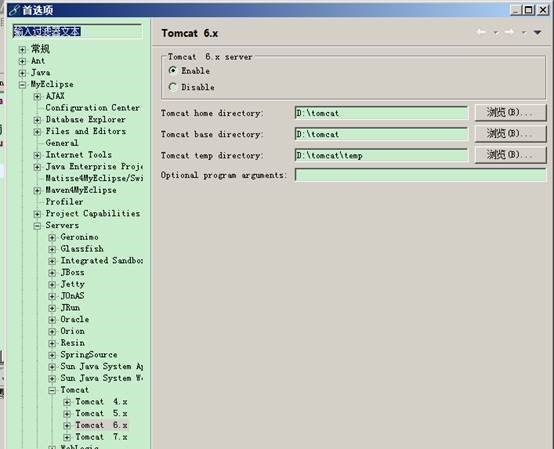Click the filter text search box

77,31
